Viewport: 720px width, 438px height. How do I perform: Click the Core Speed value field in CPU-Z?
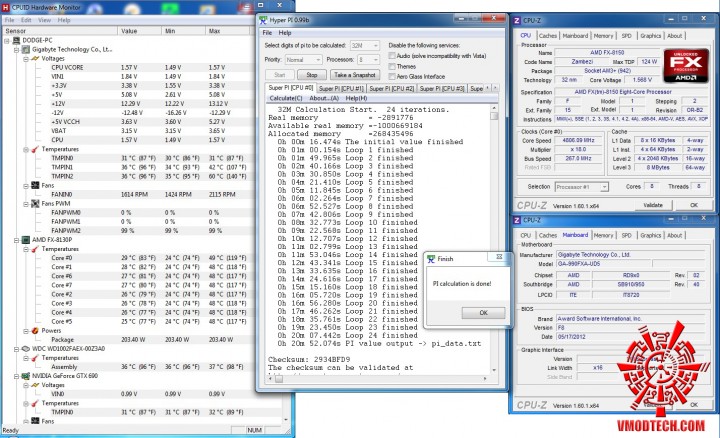click(578, 140)
